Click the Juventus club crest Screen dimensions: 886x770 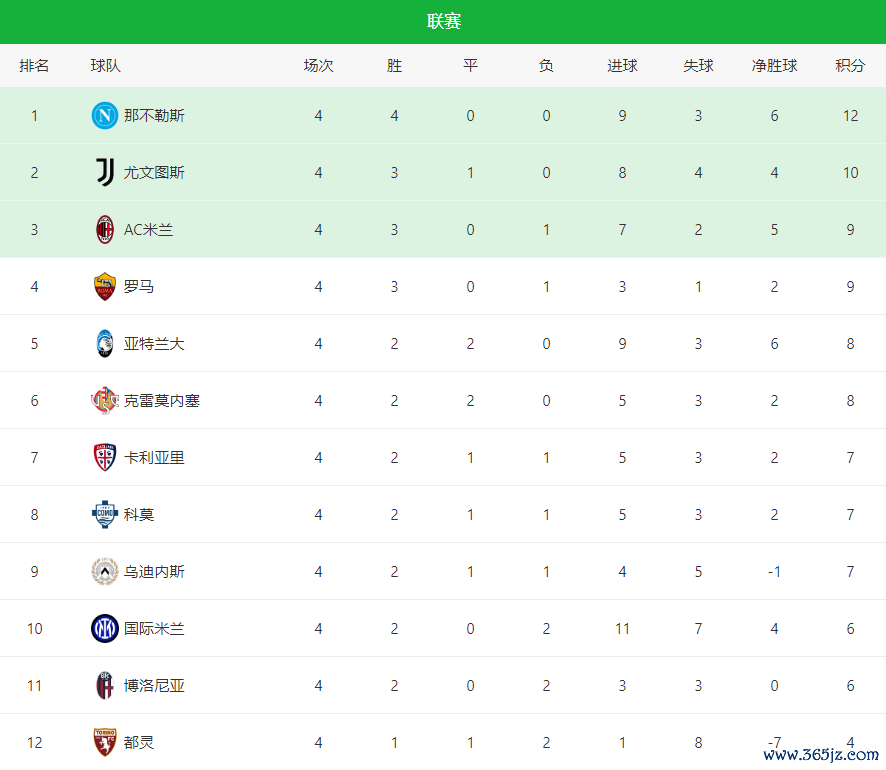pos(105,173)
